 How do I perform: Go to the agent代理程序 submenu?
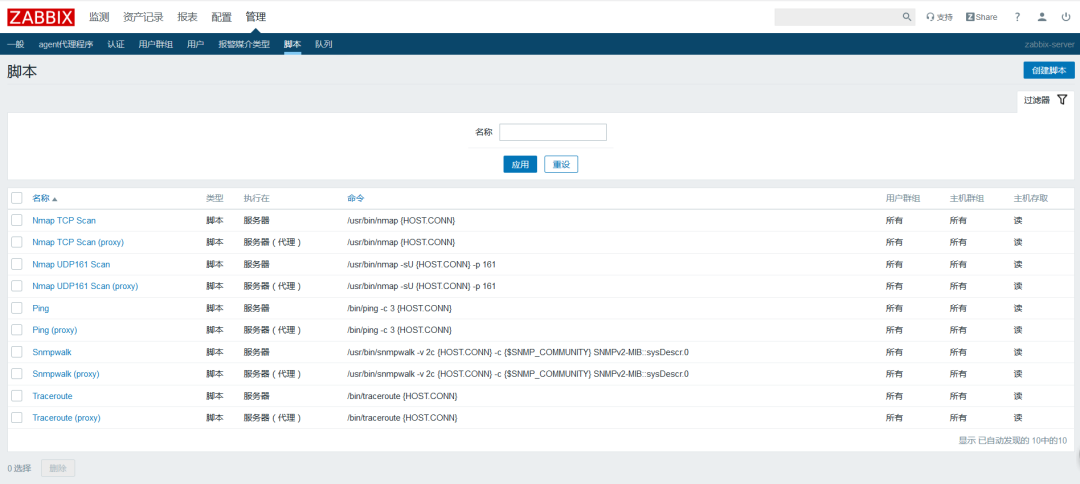65,44
